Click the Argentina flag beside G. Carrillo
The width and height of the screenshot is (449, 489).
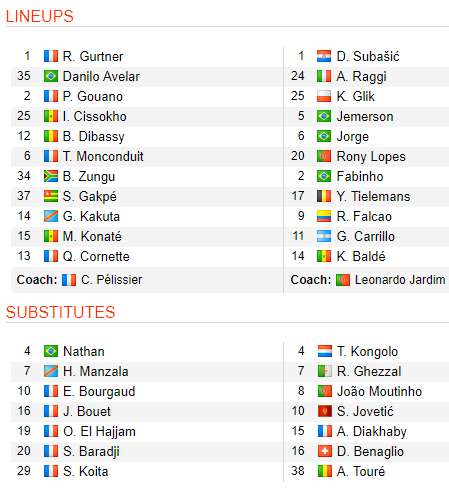pos(324,236)
